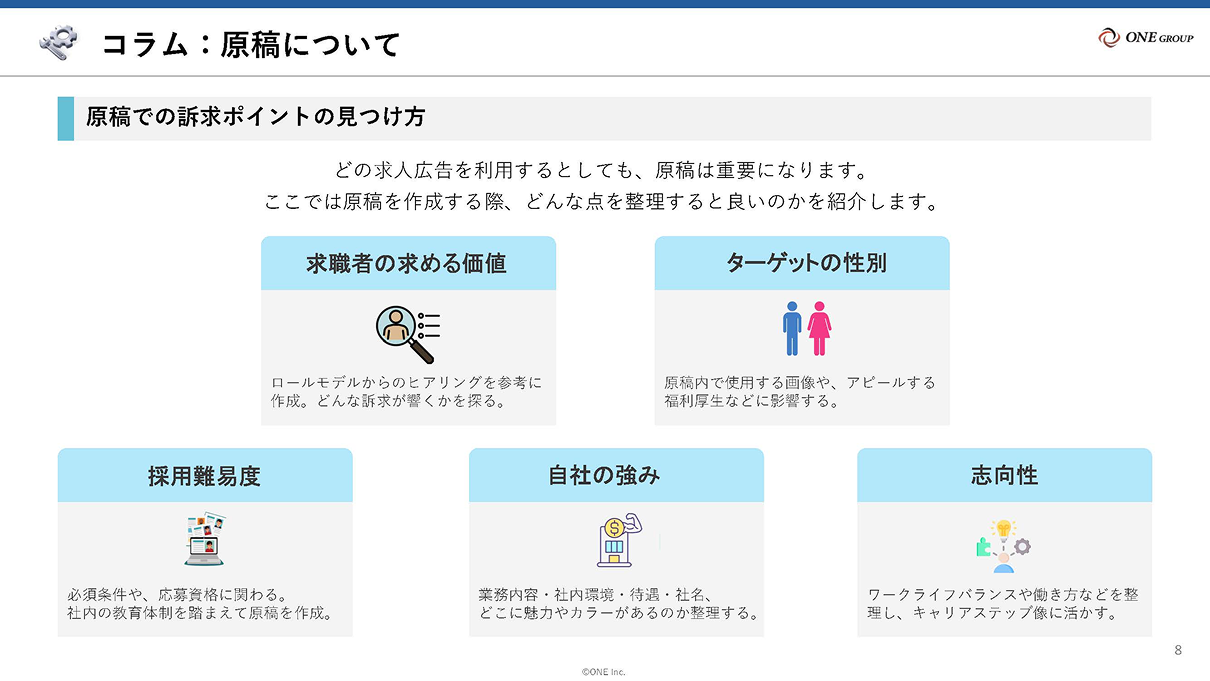1210x681 pixels.
Task: Select the ターゲットの性別 card header
Action: click(x=802, y=263)
